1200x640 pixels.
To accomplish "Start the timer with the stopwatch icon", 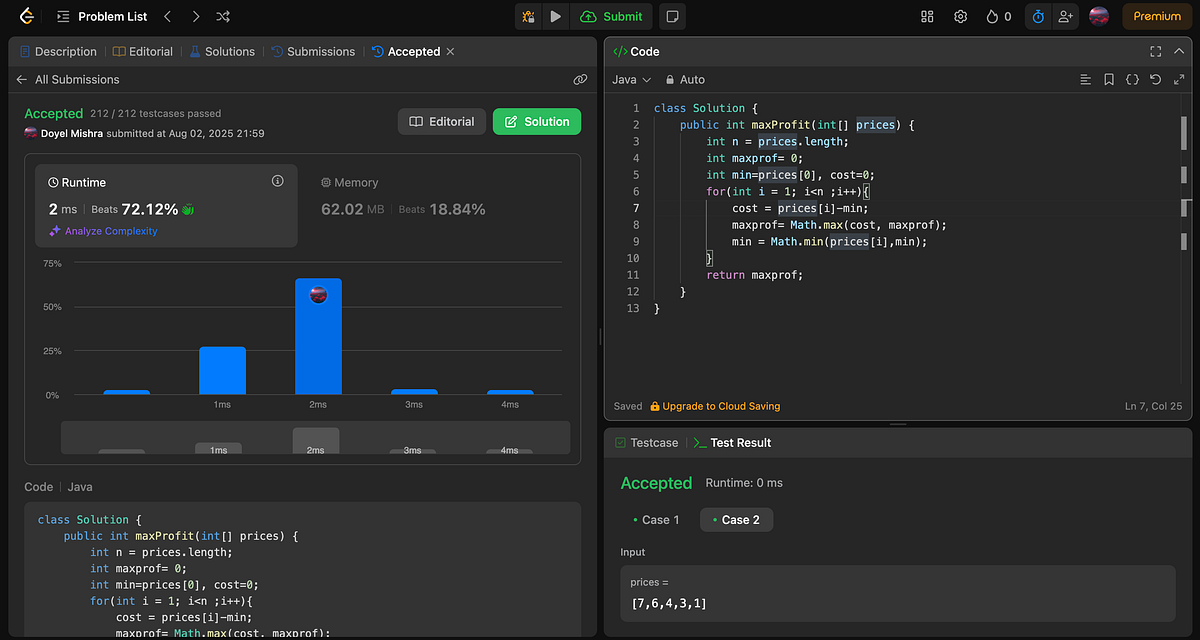I will tap(1037, 16).
